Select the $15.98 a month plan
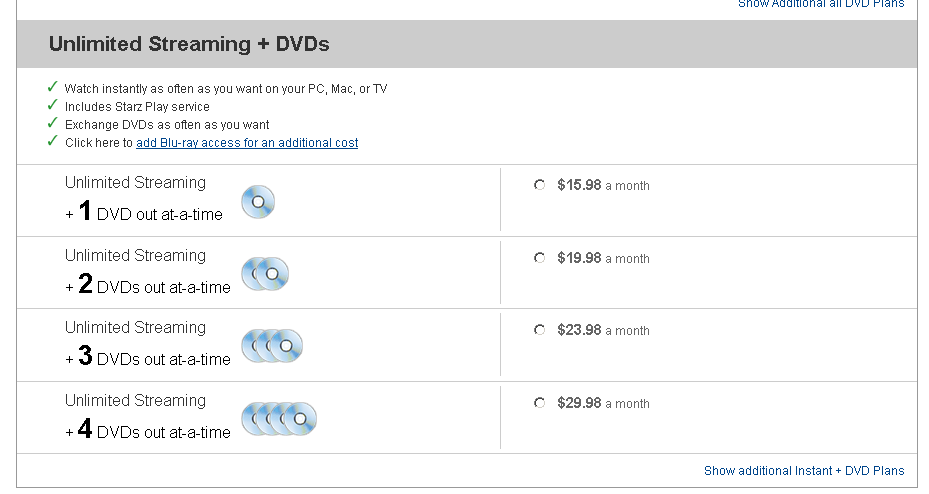This screenshot has width=929, height=494. (540, 185)
